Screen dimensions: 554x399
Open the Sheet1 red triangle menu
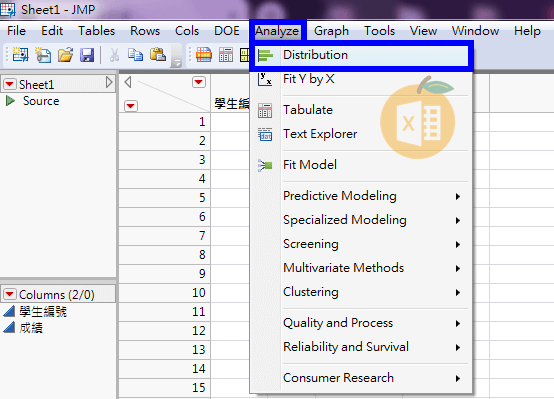click(x=10, y=84)
